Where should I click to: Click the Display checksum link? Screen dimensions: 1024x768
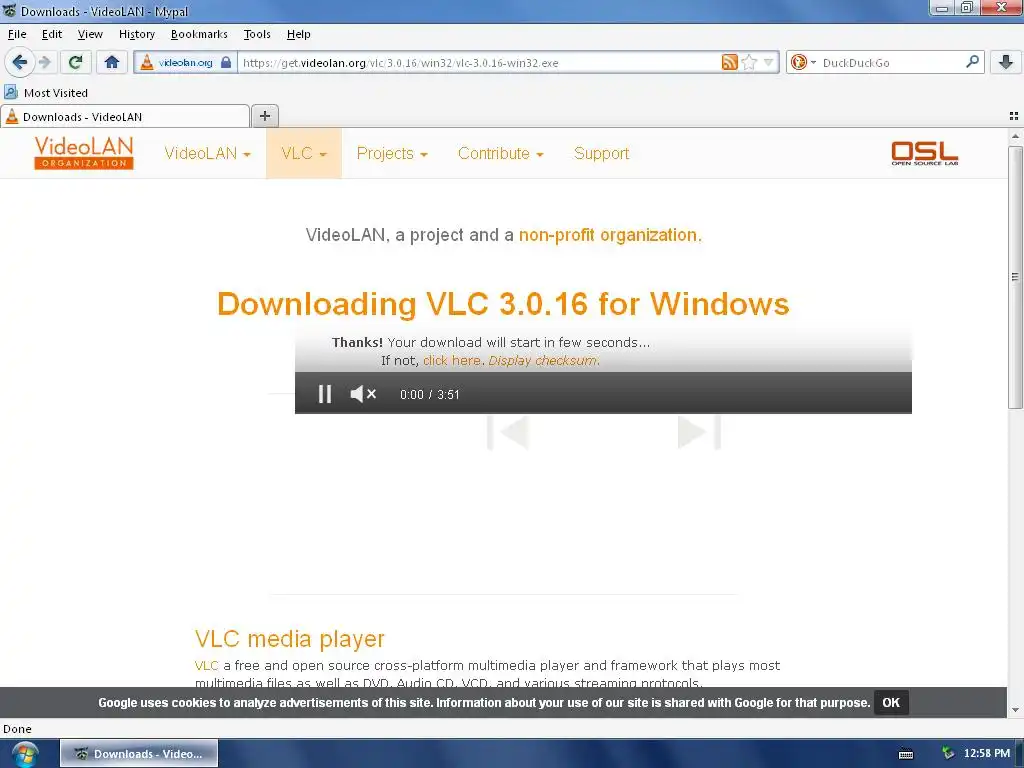[x=542, y=360]
